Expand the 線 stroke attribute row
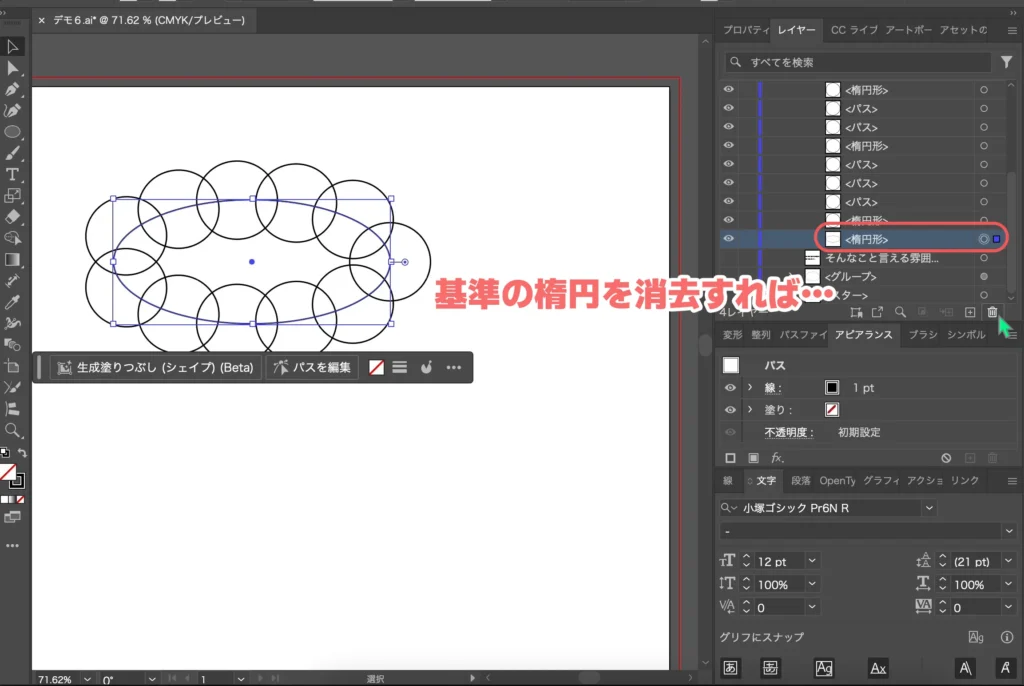 [x=749, y=388]
